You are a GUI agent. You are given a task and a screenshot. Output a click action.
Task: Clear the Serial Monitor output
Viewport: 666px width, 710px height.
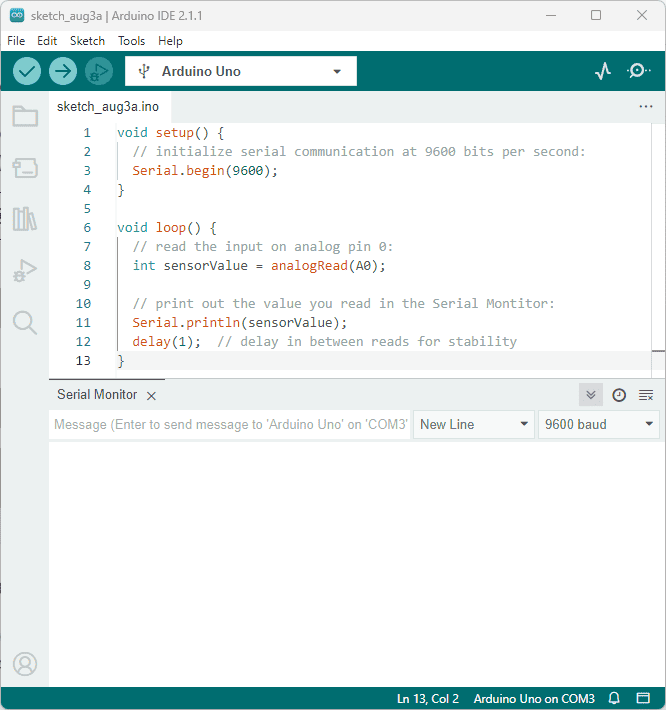click(646, 395)
